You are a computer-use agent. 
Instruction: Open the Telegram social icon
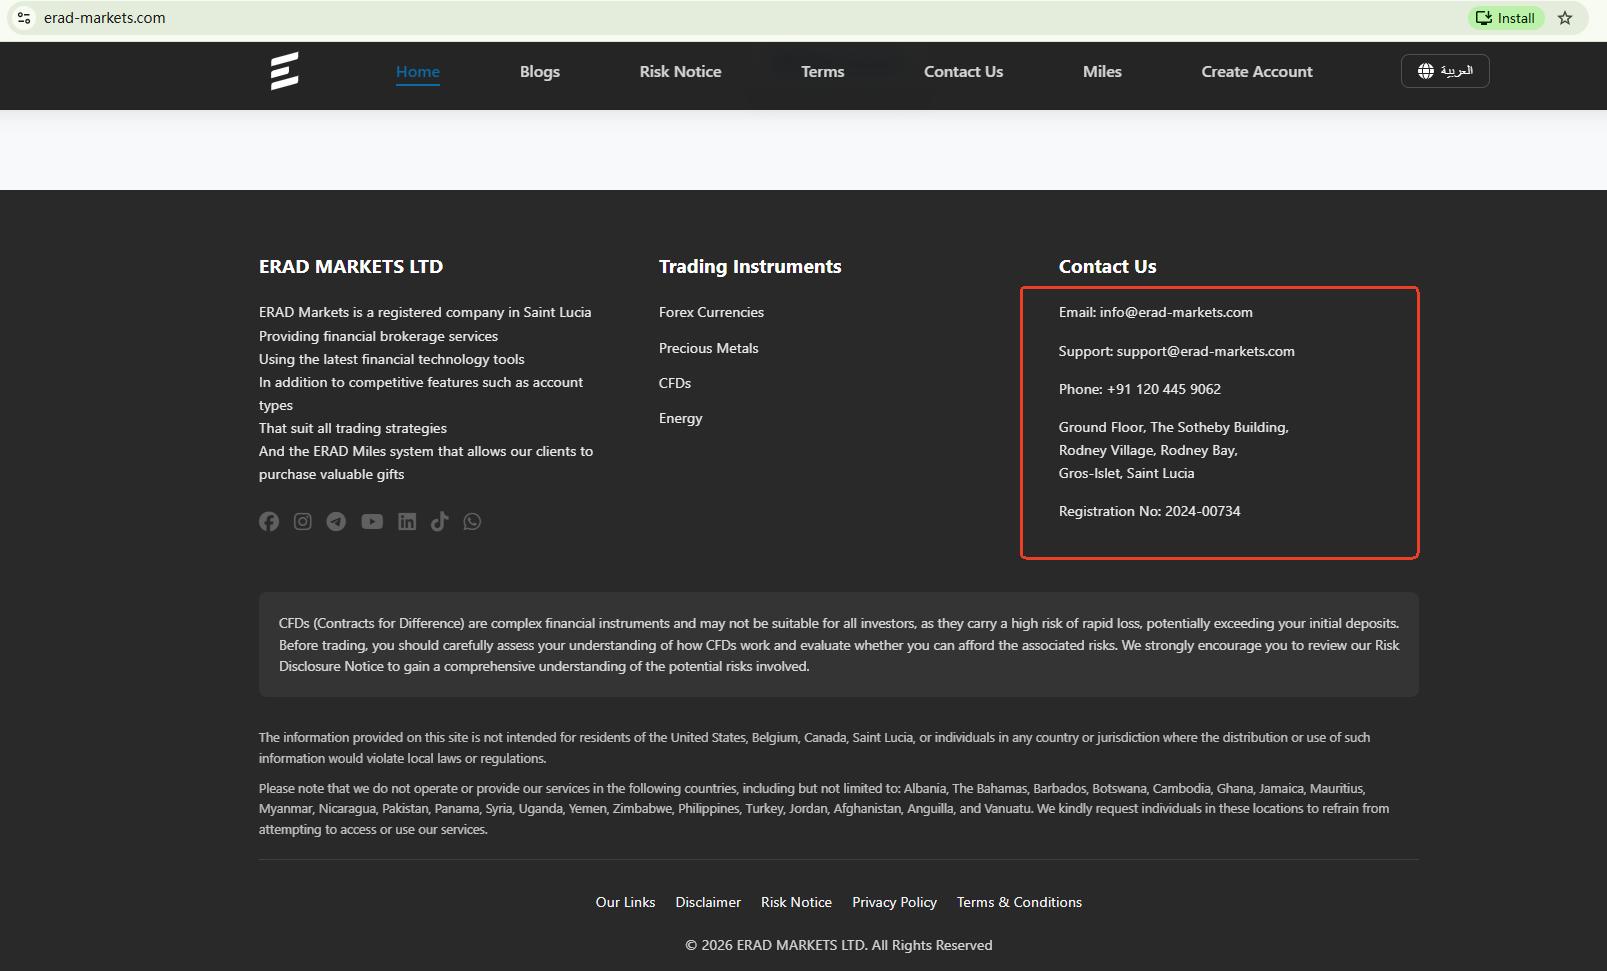click(336, 521)
